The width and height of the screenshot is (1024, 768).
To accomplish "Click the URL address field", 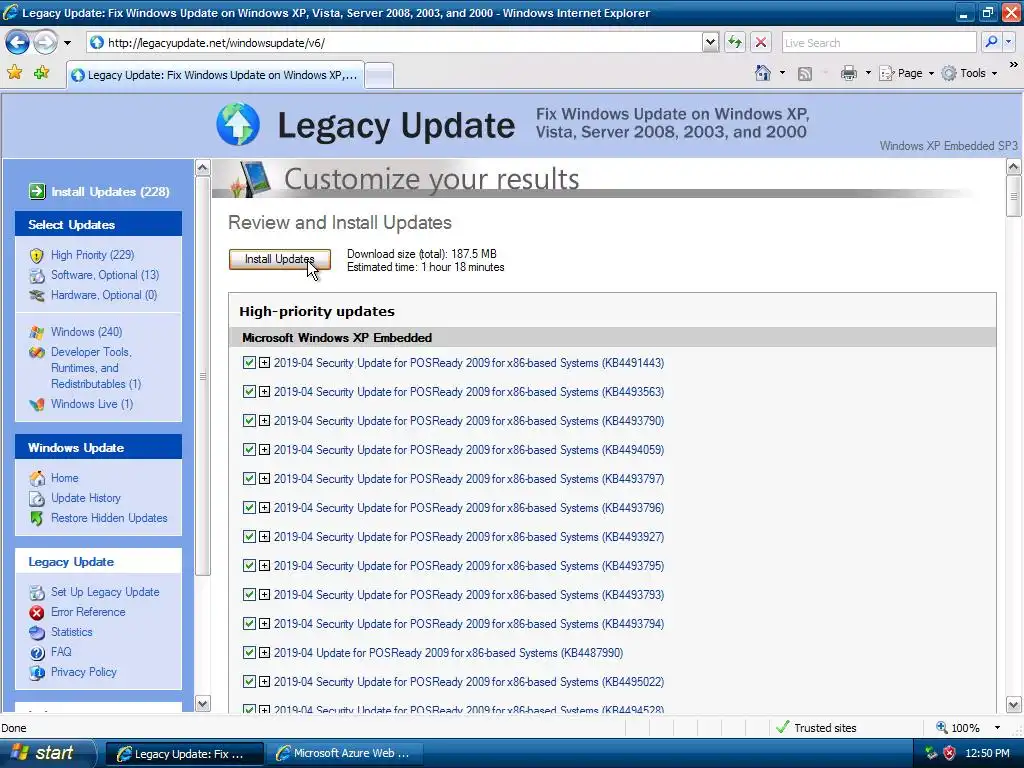I will coord(402,42).
